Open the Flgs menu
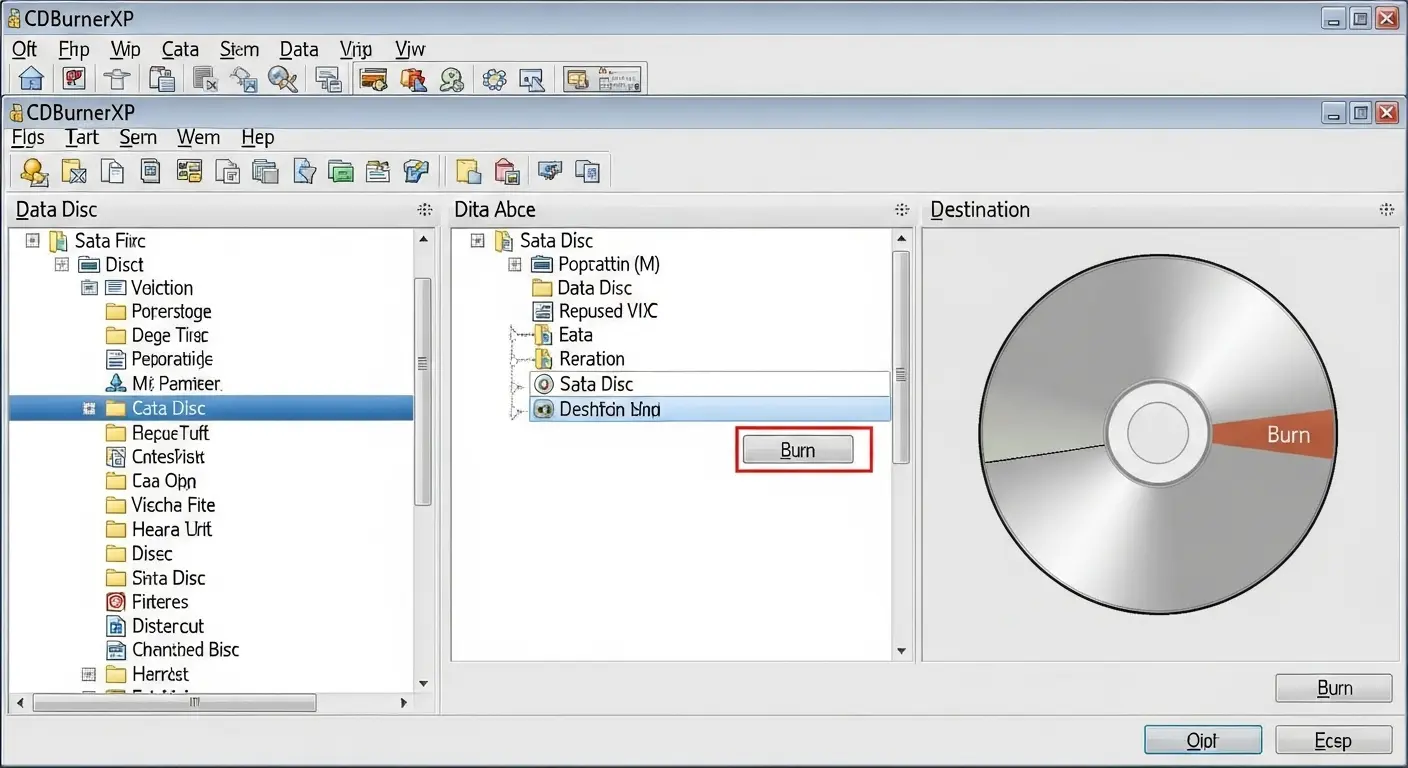The height and width of the screenshot is (768, 1408). coord(28,138)
